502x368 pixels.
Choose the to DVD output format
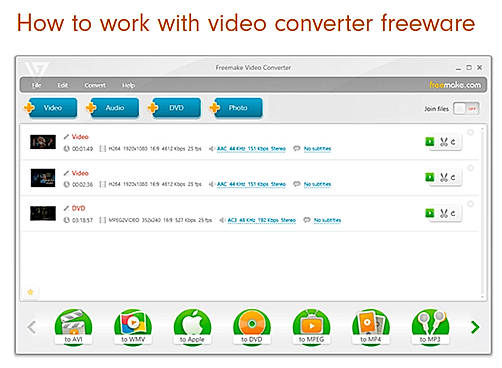[x=252, y=327]
